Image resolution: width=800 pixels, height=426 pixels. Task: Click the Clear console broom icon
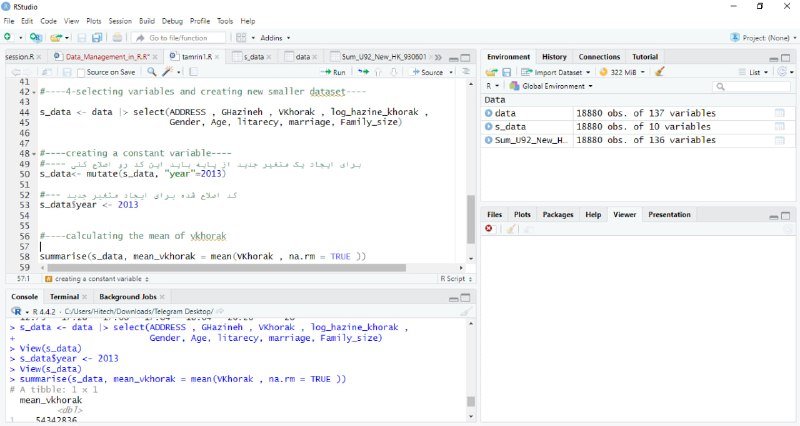click(x=465, y=311)
